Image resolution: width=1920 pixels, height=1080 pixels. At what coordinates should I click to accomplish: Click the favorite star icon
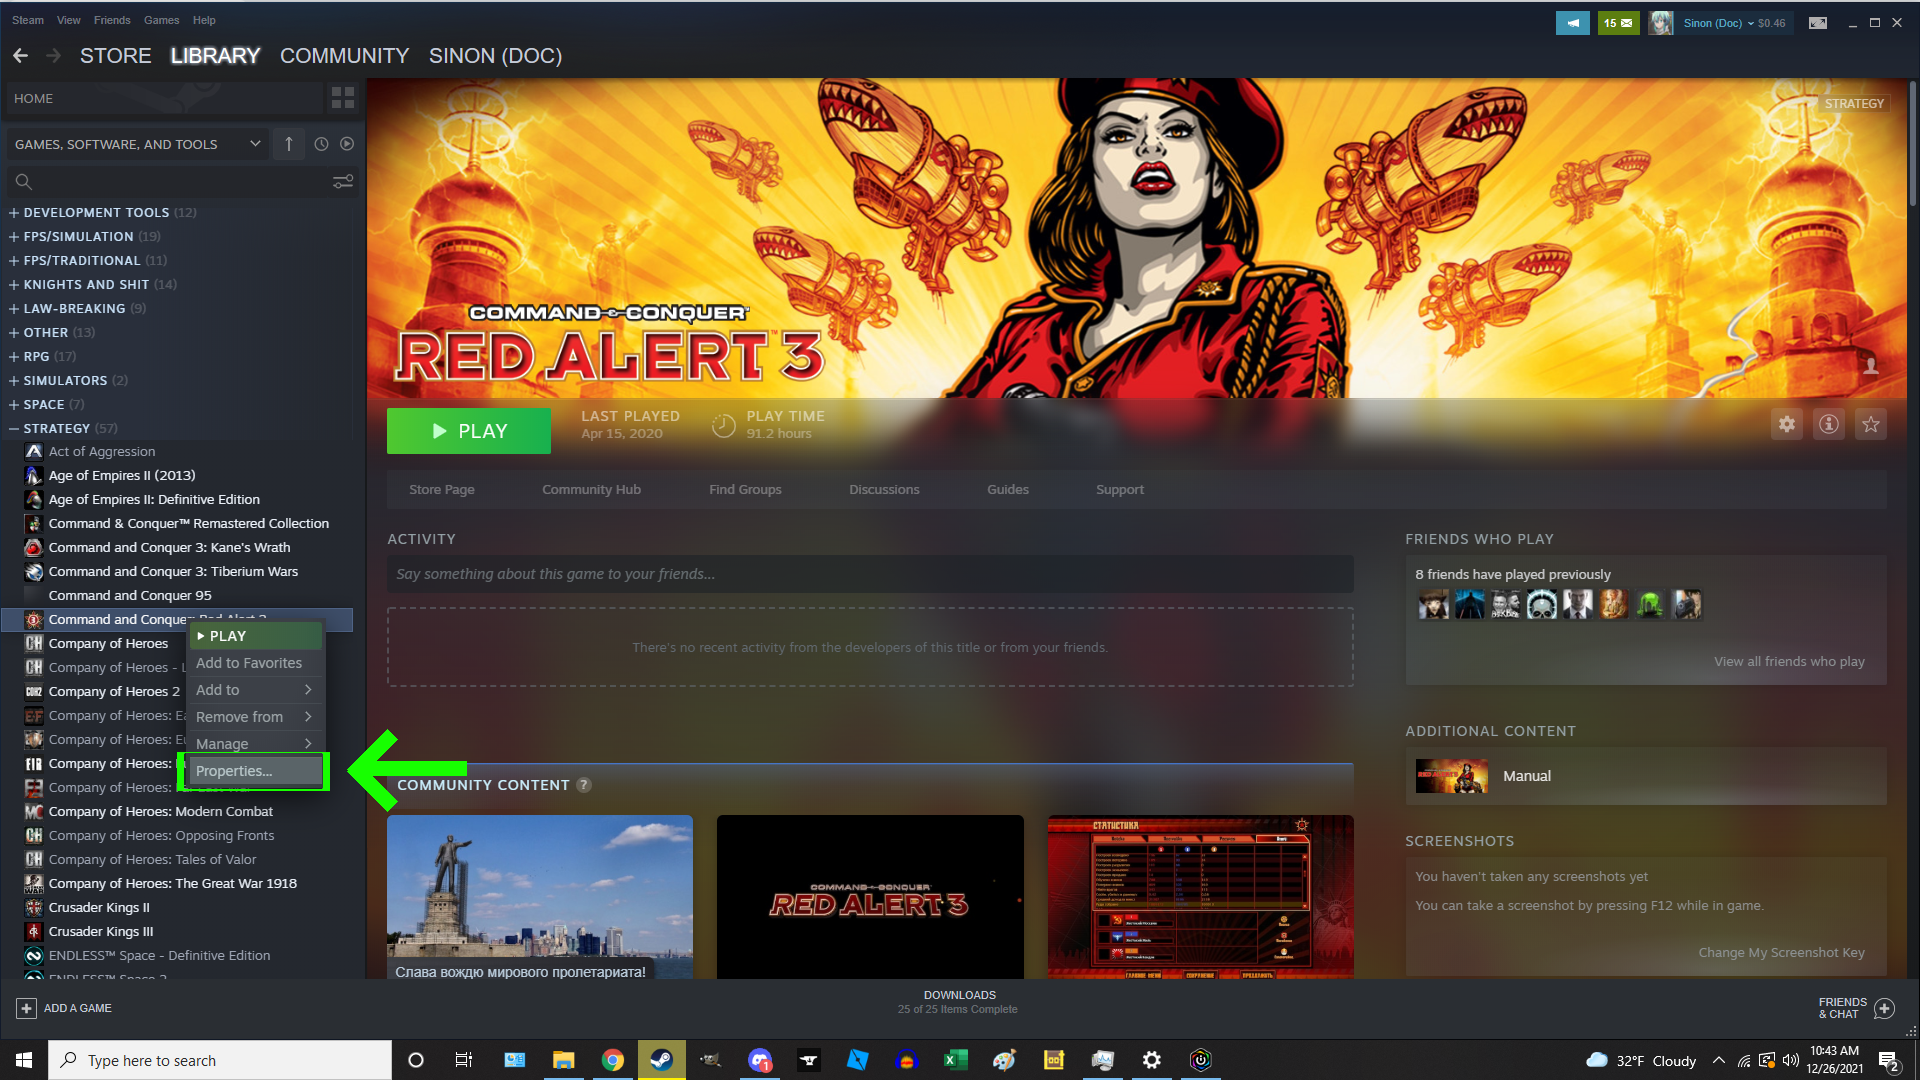click(1871, 425)
